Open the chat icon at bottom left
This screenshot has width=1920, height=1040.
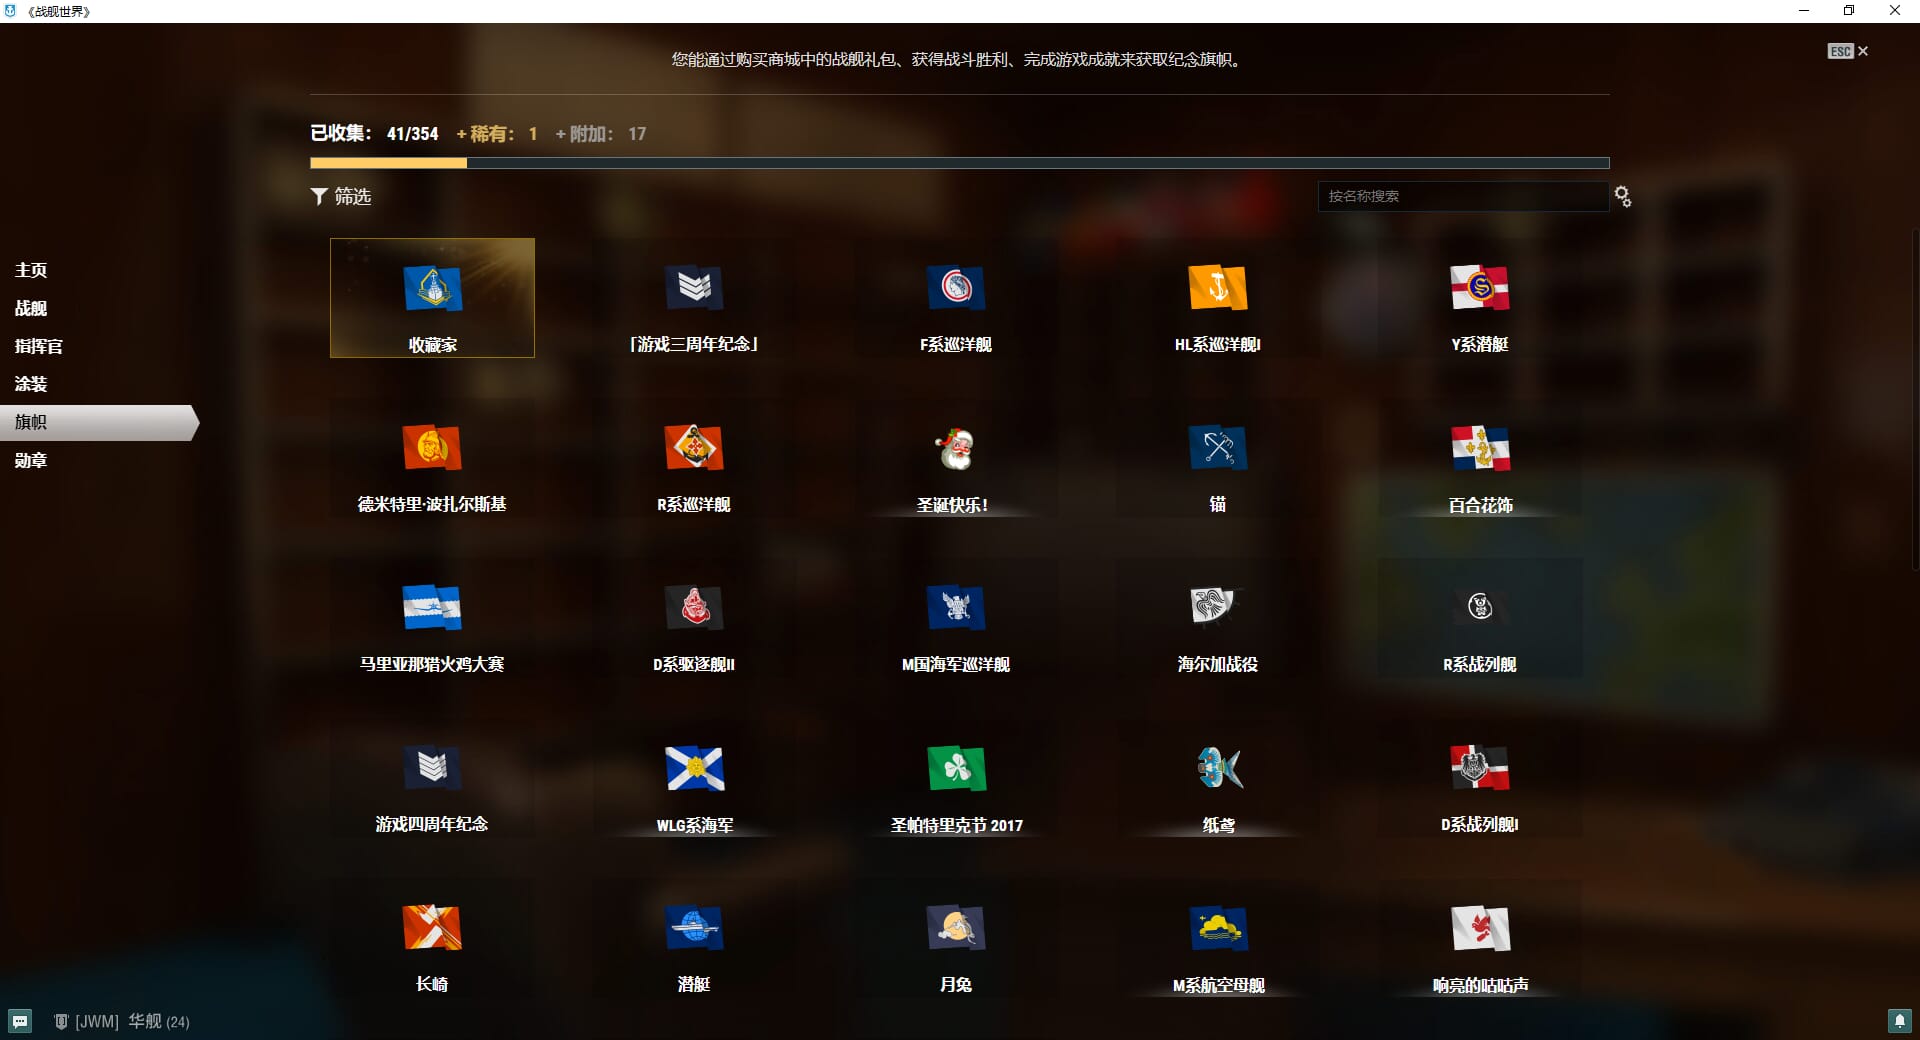[20, 1021]
